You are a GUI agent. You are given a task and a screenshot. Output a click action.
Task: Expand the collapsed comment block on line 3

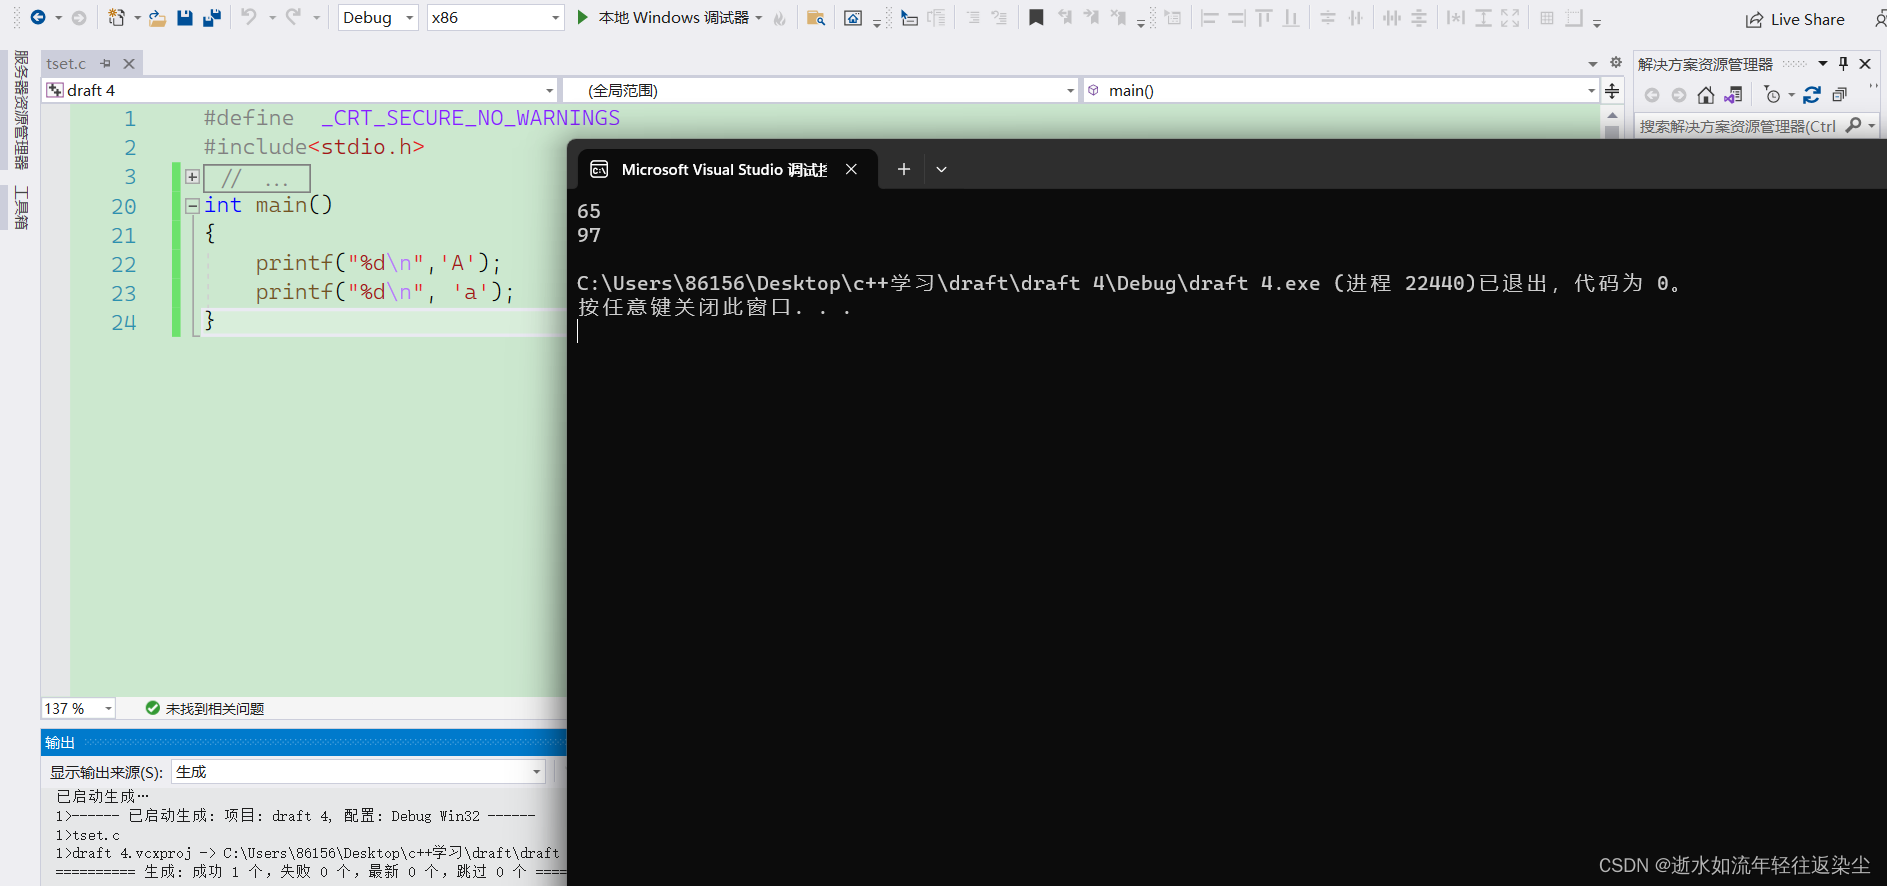(x=192, y=177)
